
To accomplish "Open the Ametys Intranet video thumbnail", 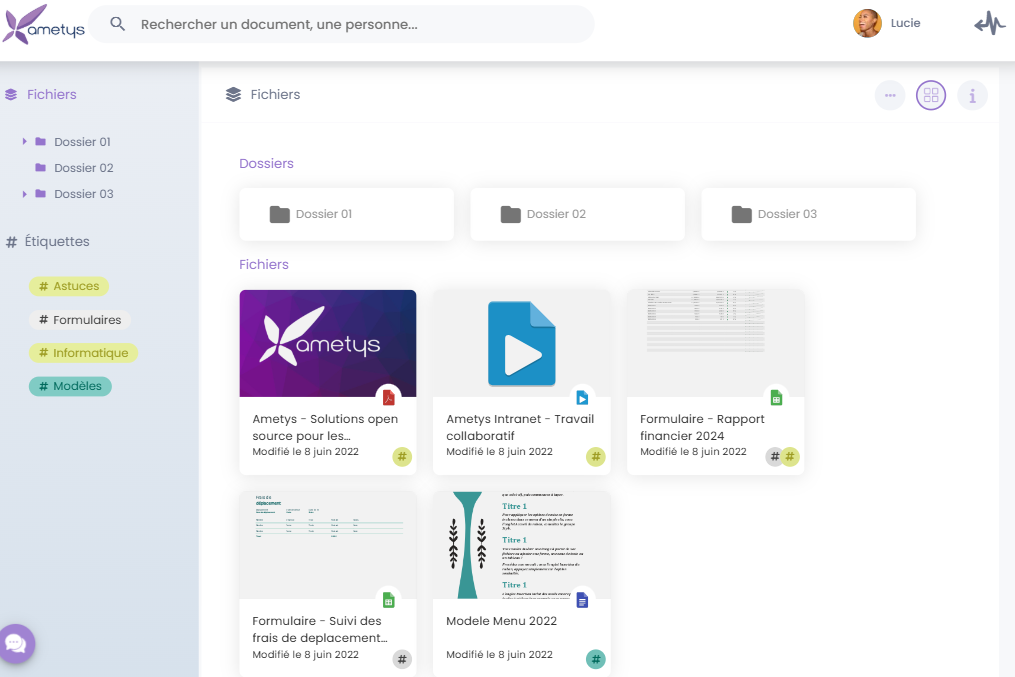I will (522, 343).
